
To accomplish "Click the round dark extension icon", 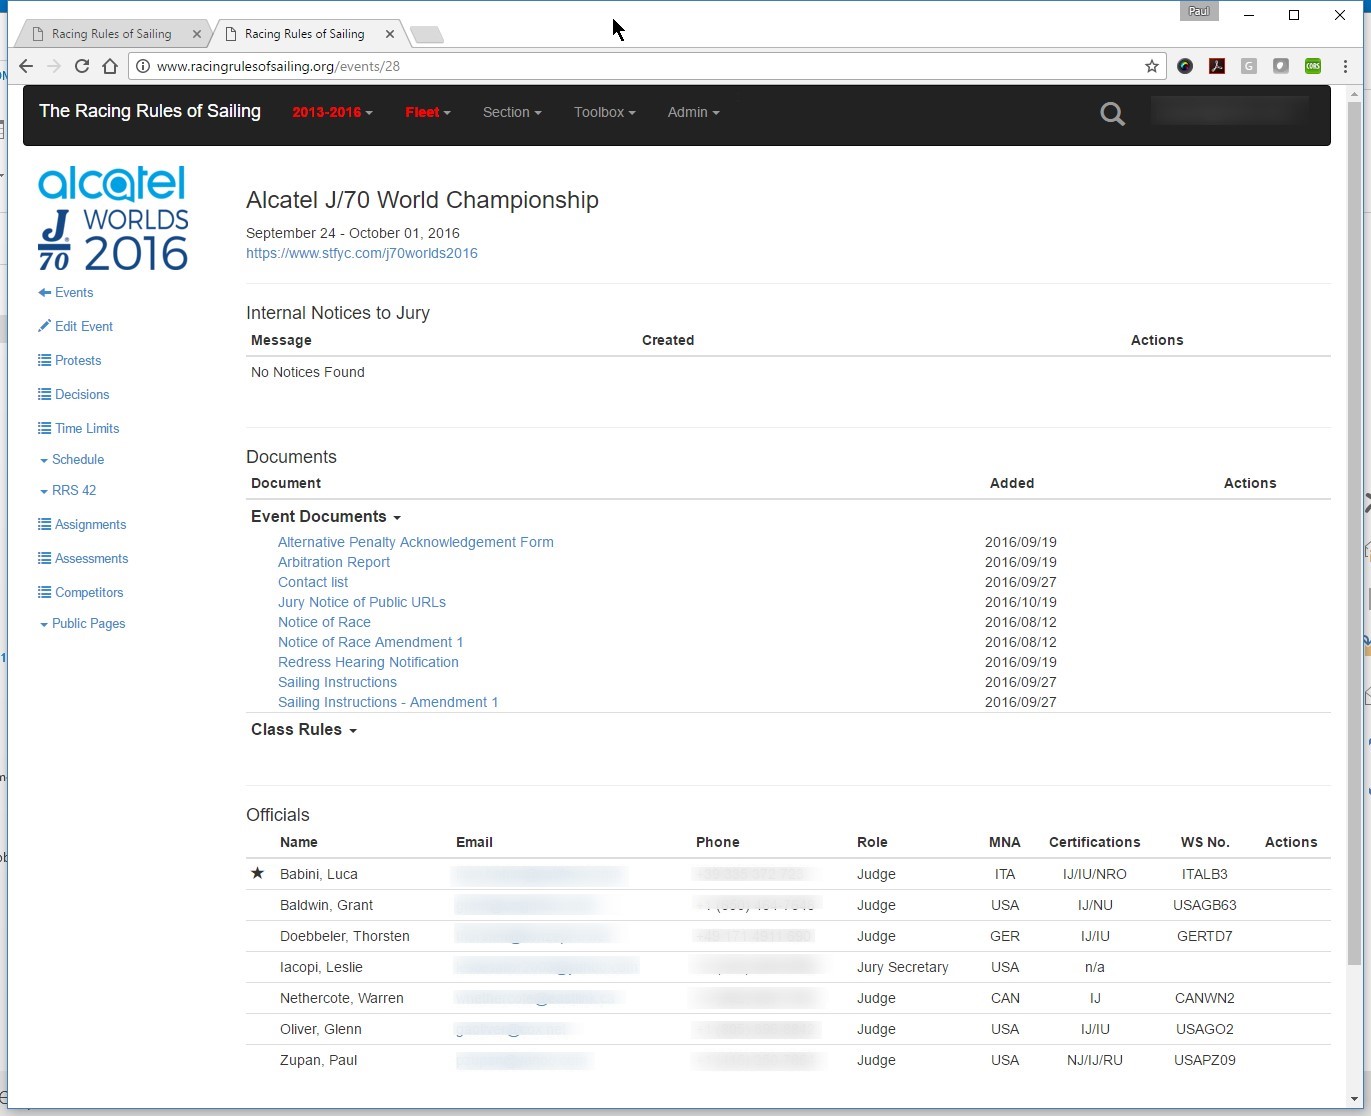I will coord(1185,66).
